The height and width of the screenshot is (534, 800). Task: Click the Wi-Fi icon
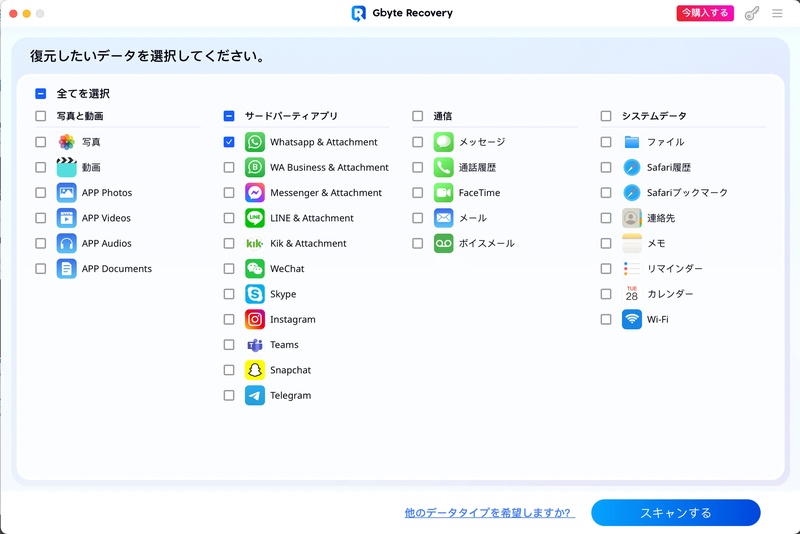click(632, 319)
